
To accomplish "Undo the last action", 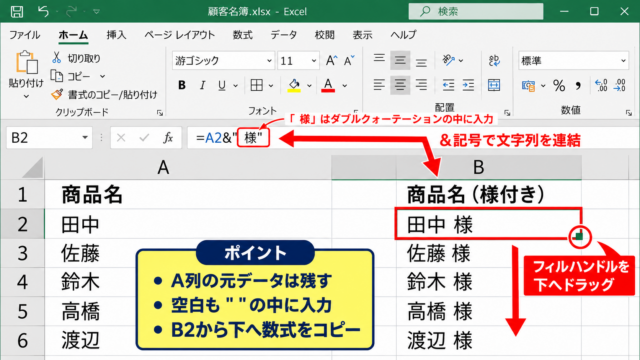I will (43, 11).
